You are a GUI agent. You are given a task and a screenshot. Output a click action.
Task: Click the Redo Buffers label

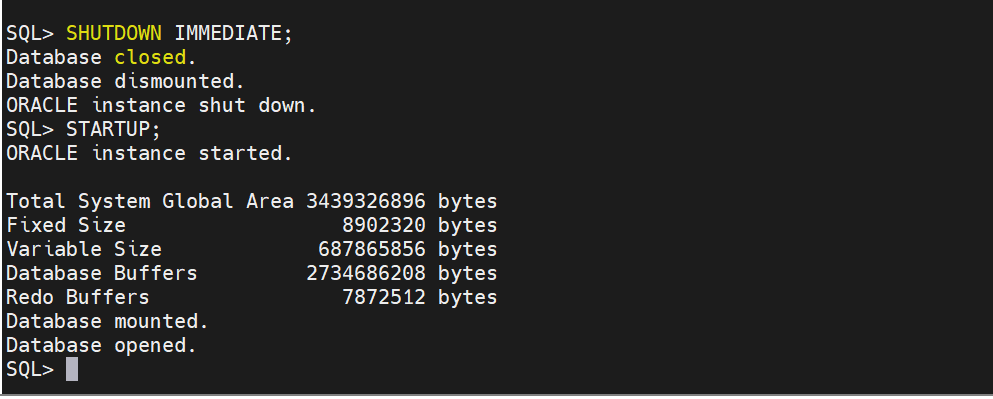pos(78,298)
